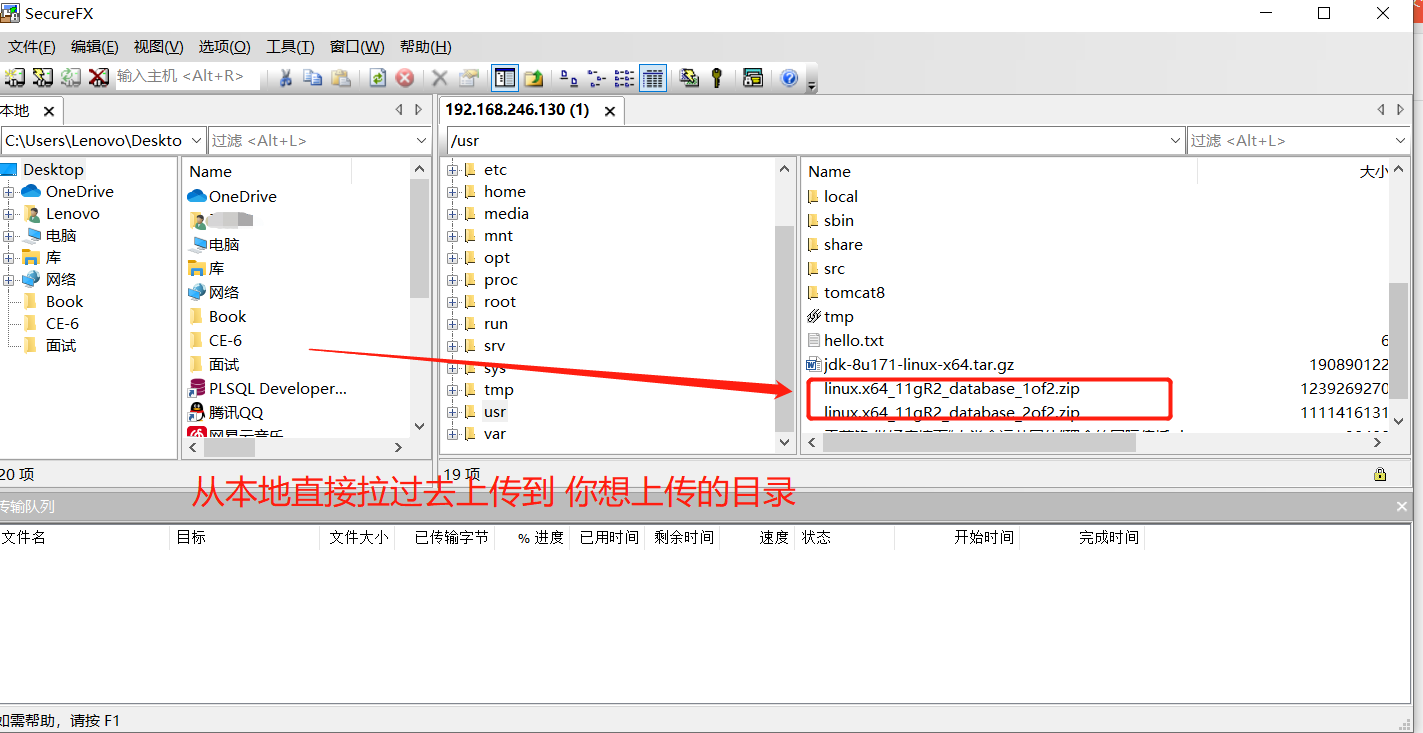The height and width of the screenshot is (733, 1423).
Task: Click the Copy icon in toolbar
Action: (313, 77)
